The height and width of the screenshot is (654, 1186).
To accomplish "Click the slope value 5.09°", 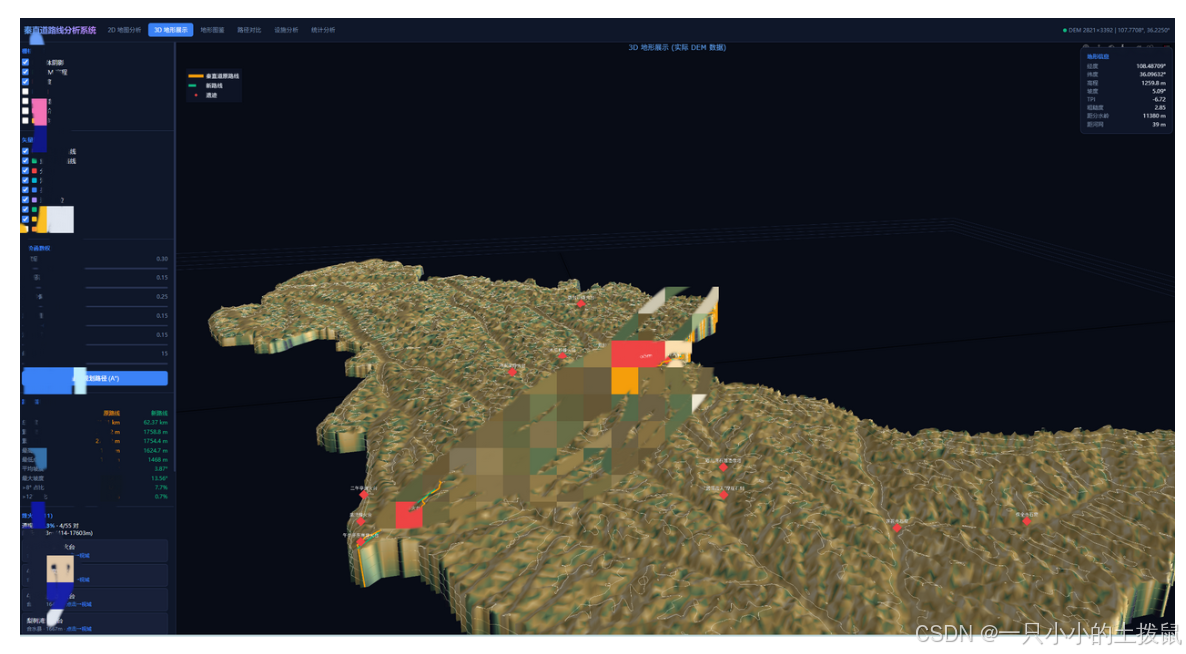I will pos(1159,91).
